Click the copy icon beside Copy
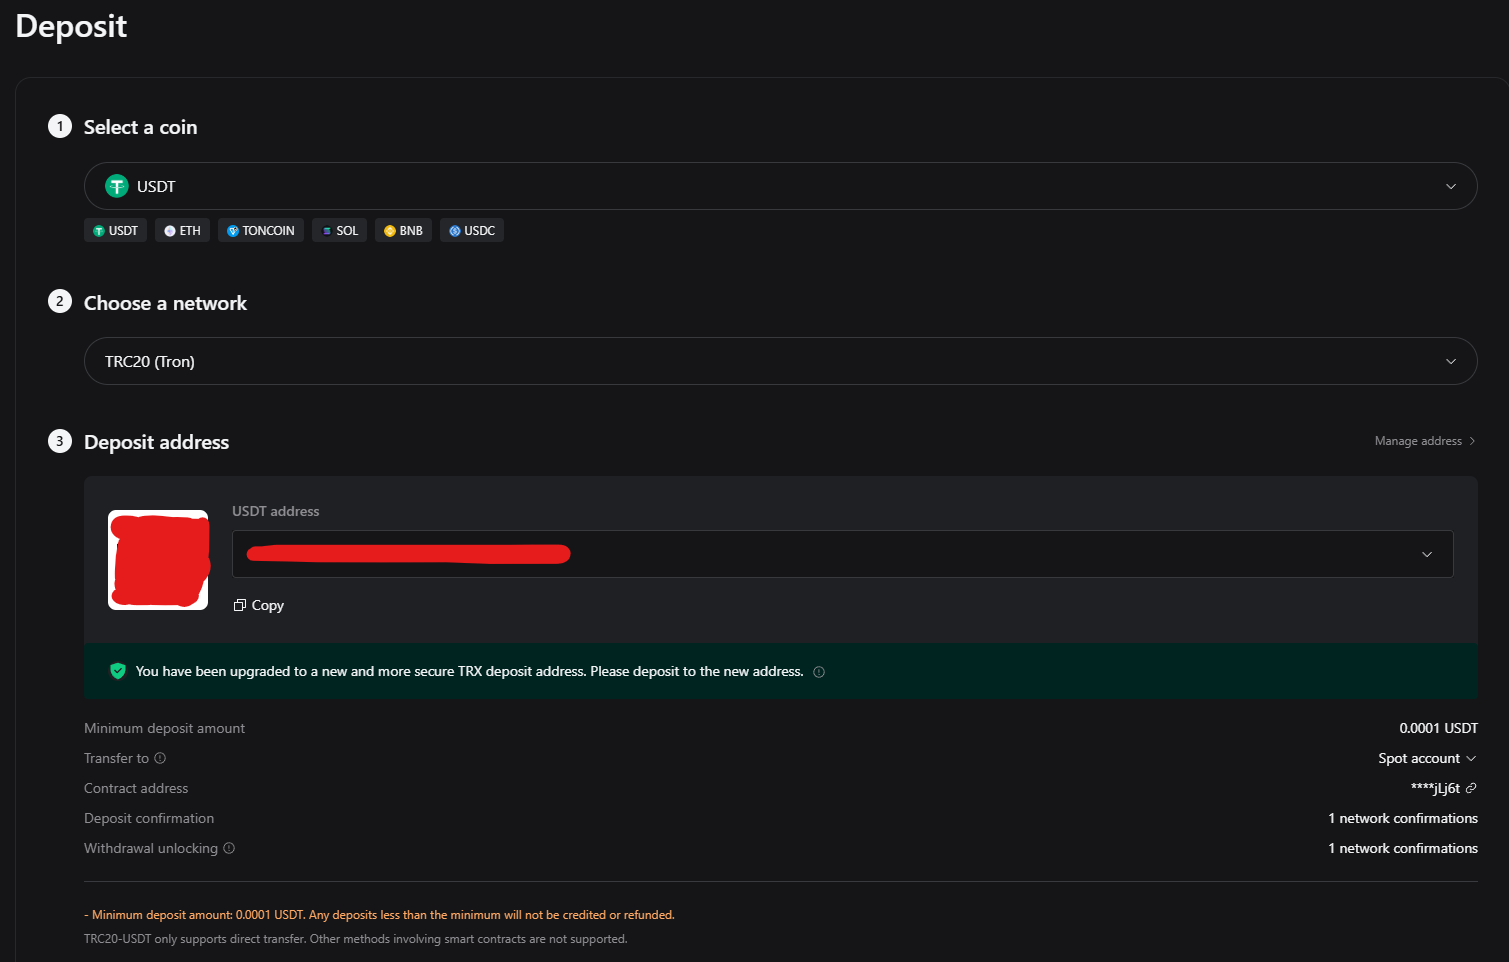The width and height of the screenshot is (1509, 962). point(239,605)
